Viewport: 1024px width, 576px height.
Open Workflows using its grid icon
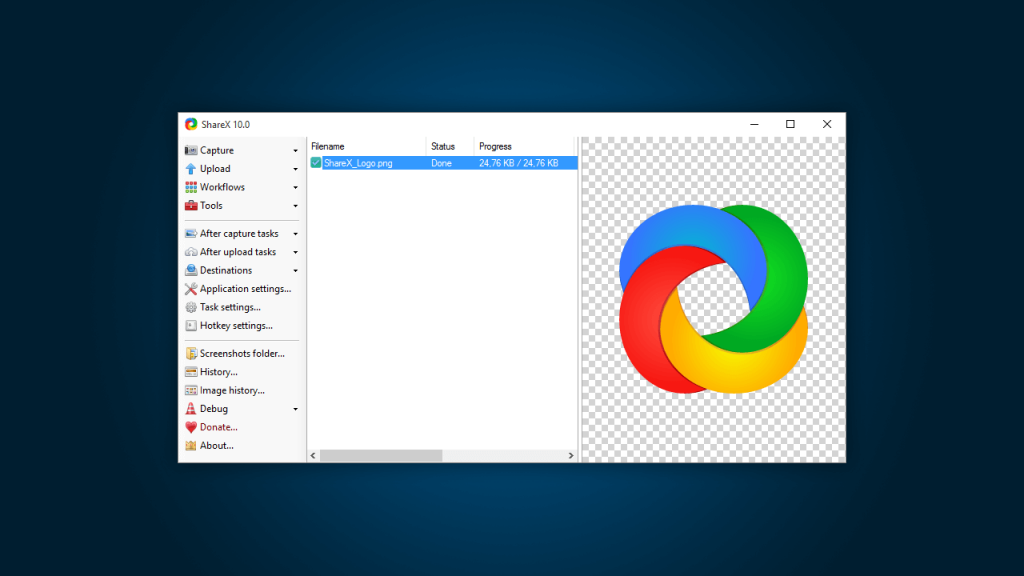click(x=190, y=187)
